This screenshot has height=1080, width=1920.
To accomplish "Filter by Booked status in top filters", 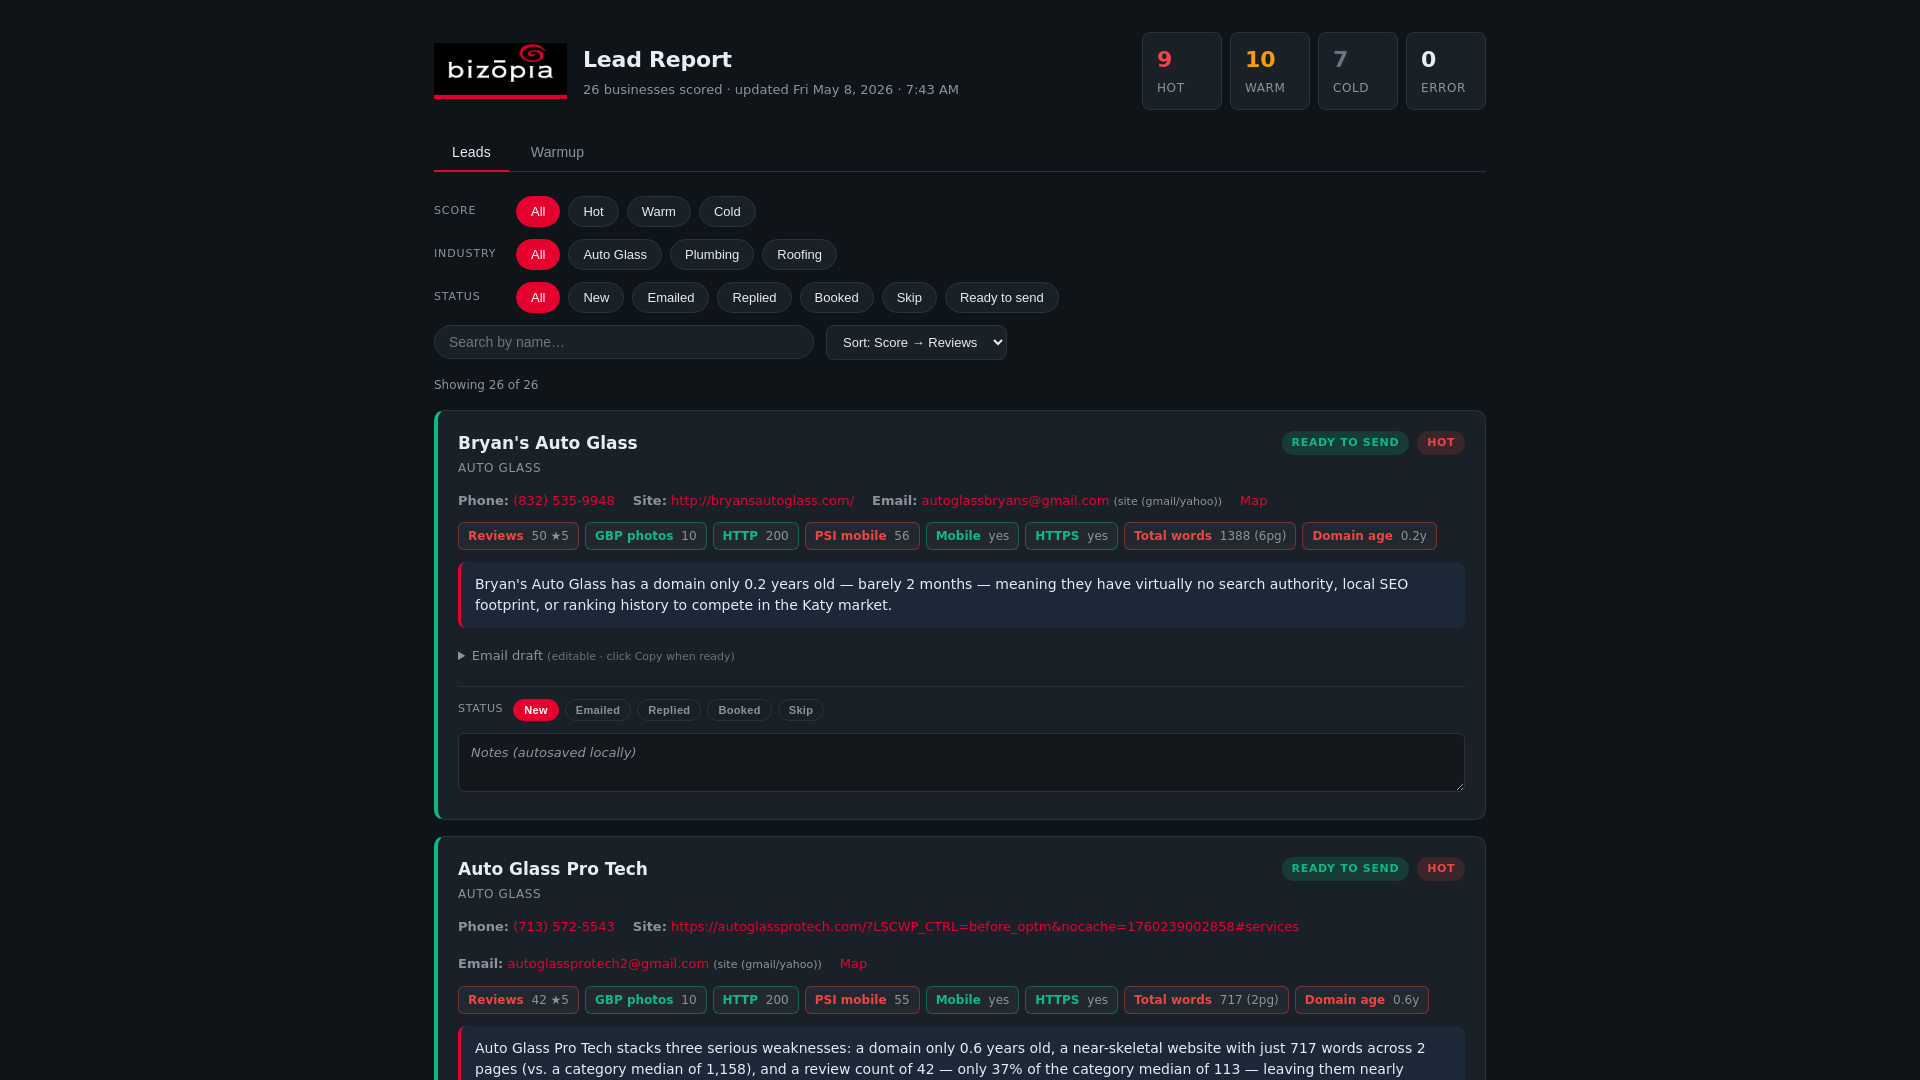I will click(836, 297).
